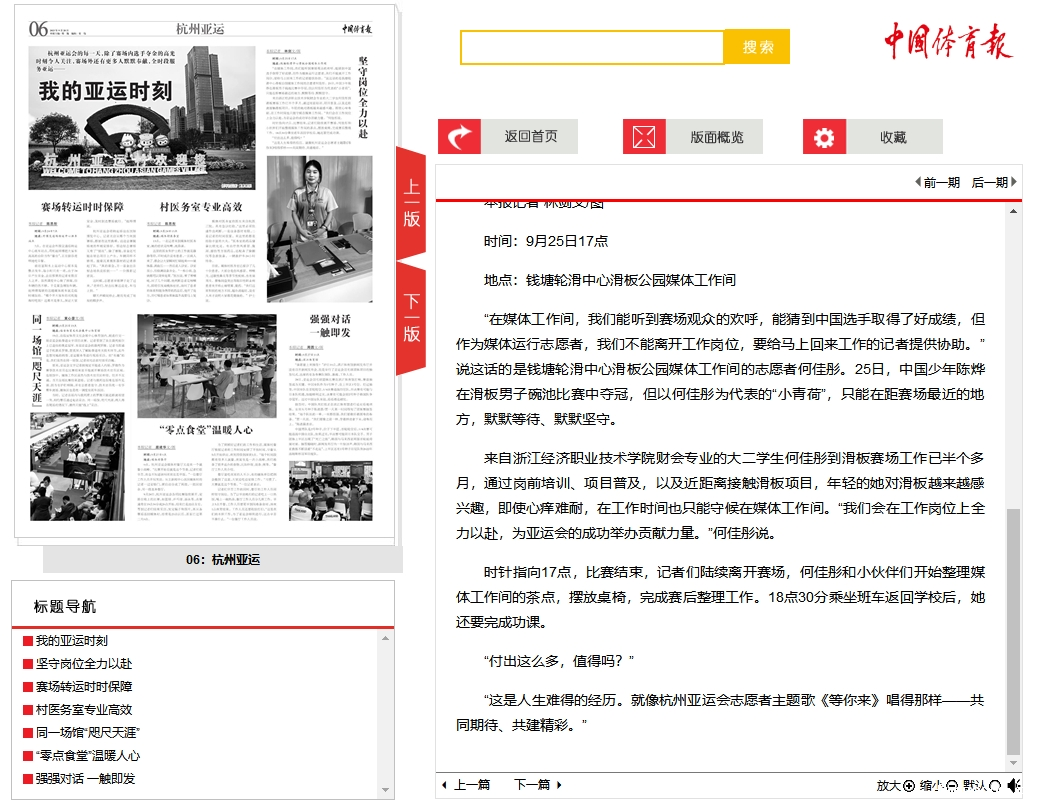
Task: Open previous article 上一篇
Action: click(x=466, y=785)
